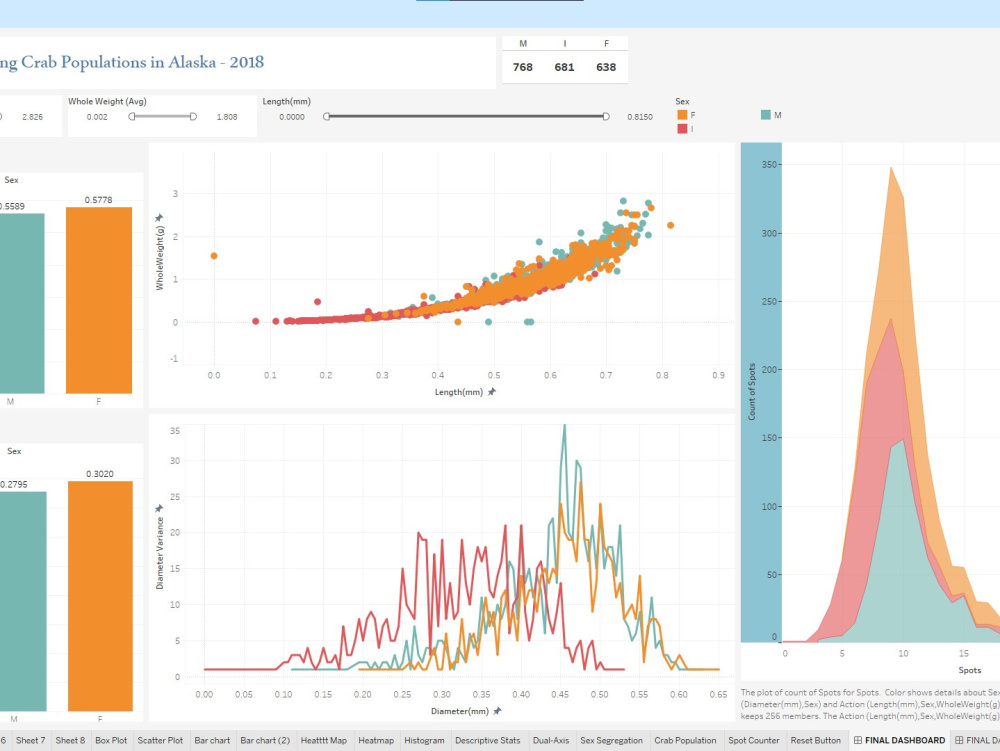Click the pin icon next to Length(mm) axis title
1000x751 pixels.
492,392
